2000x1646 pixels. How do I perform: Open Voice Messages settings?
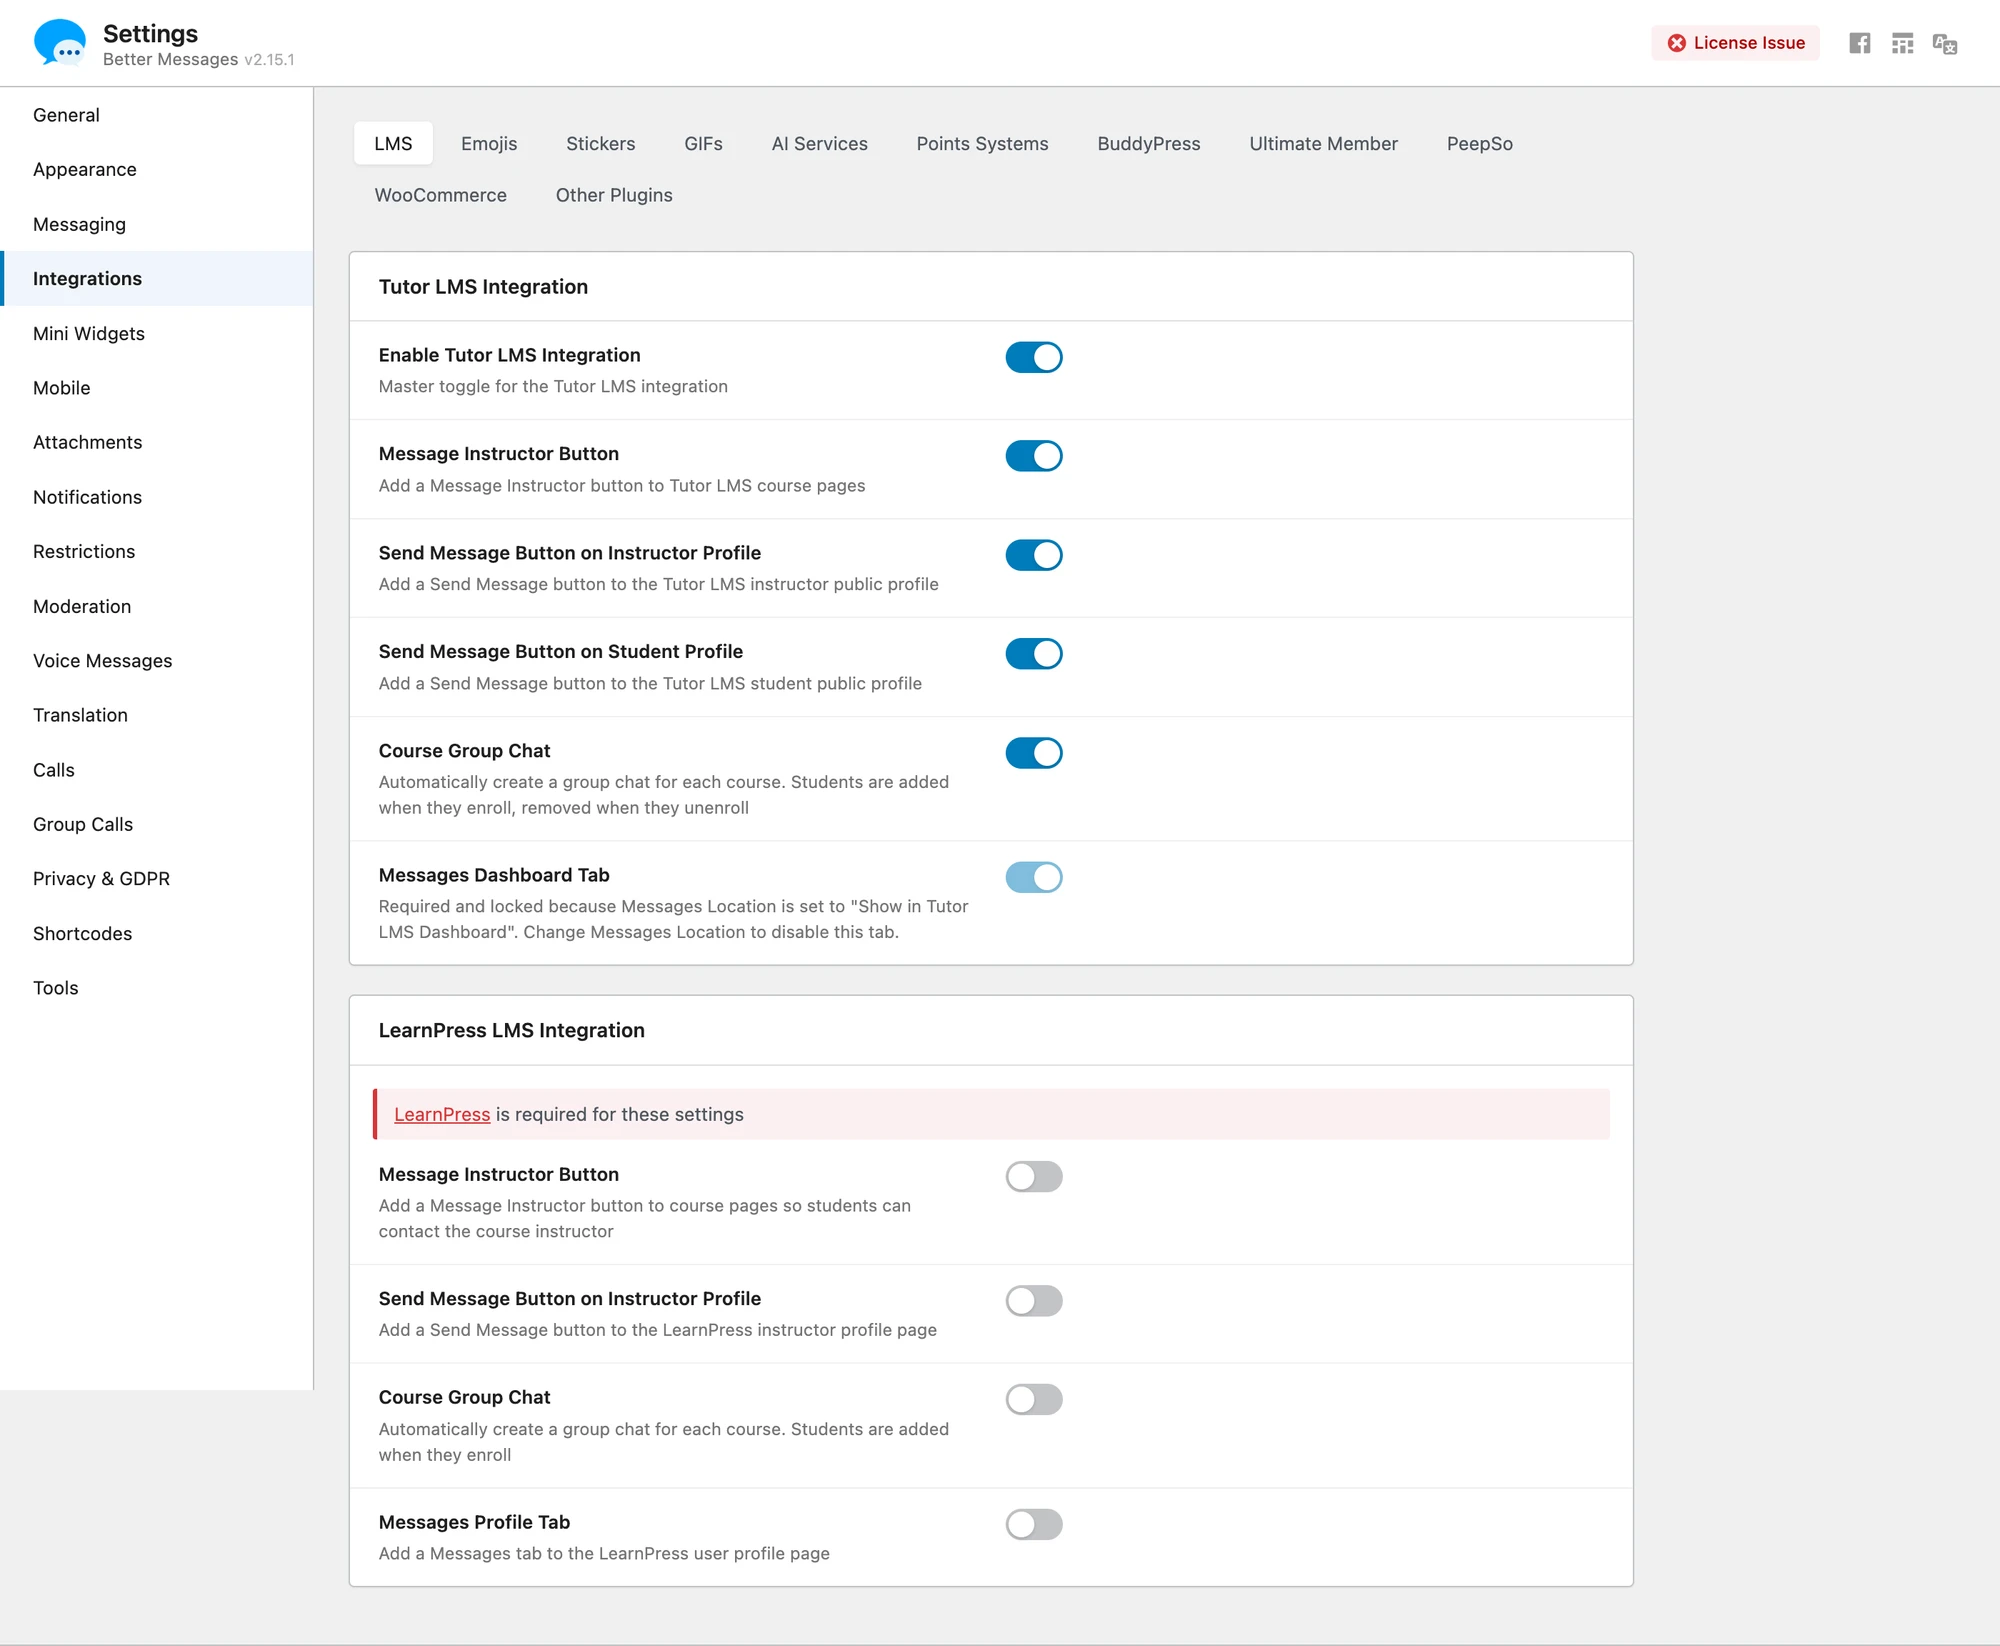[157, 660]
